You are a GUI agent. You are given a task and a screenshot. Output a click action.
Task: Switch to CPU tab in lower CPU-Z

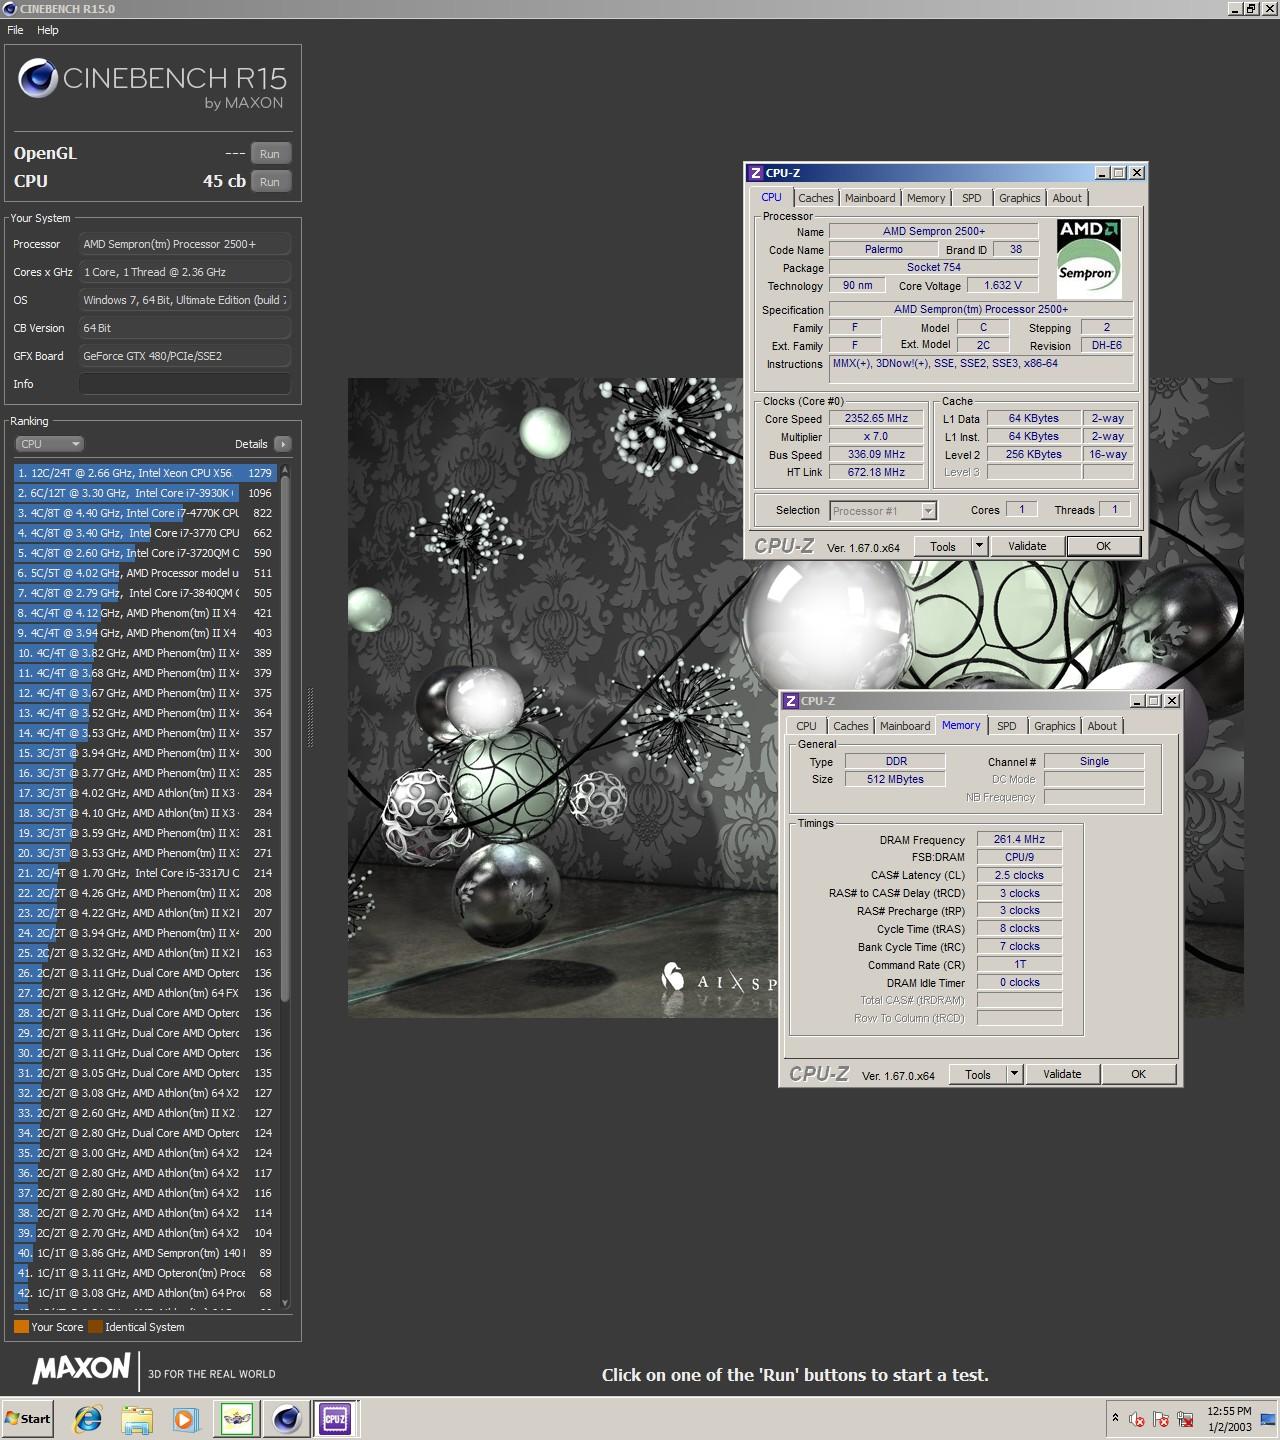(x=807, y=726)
